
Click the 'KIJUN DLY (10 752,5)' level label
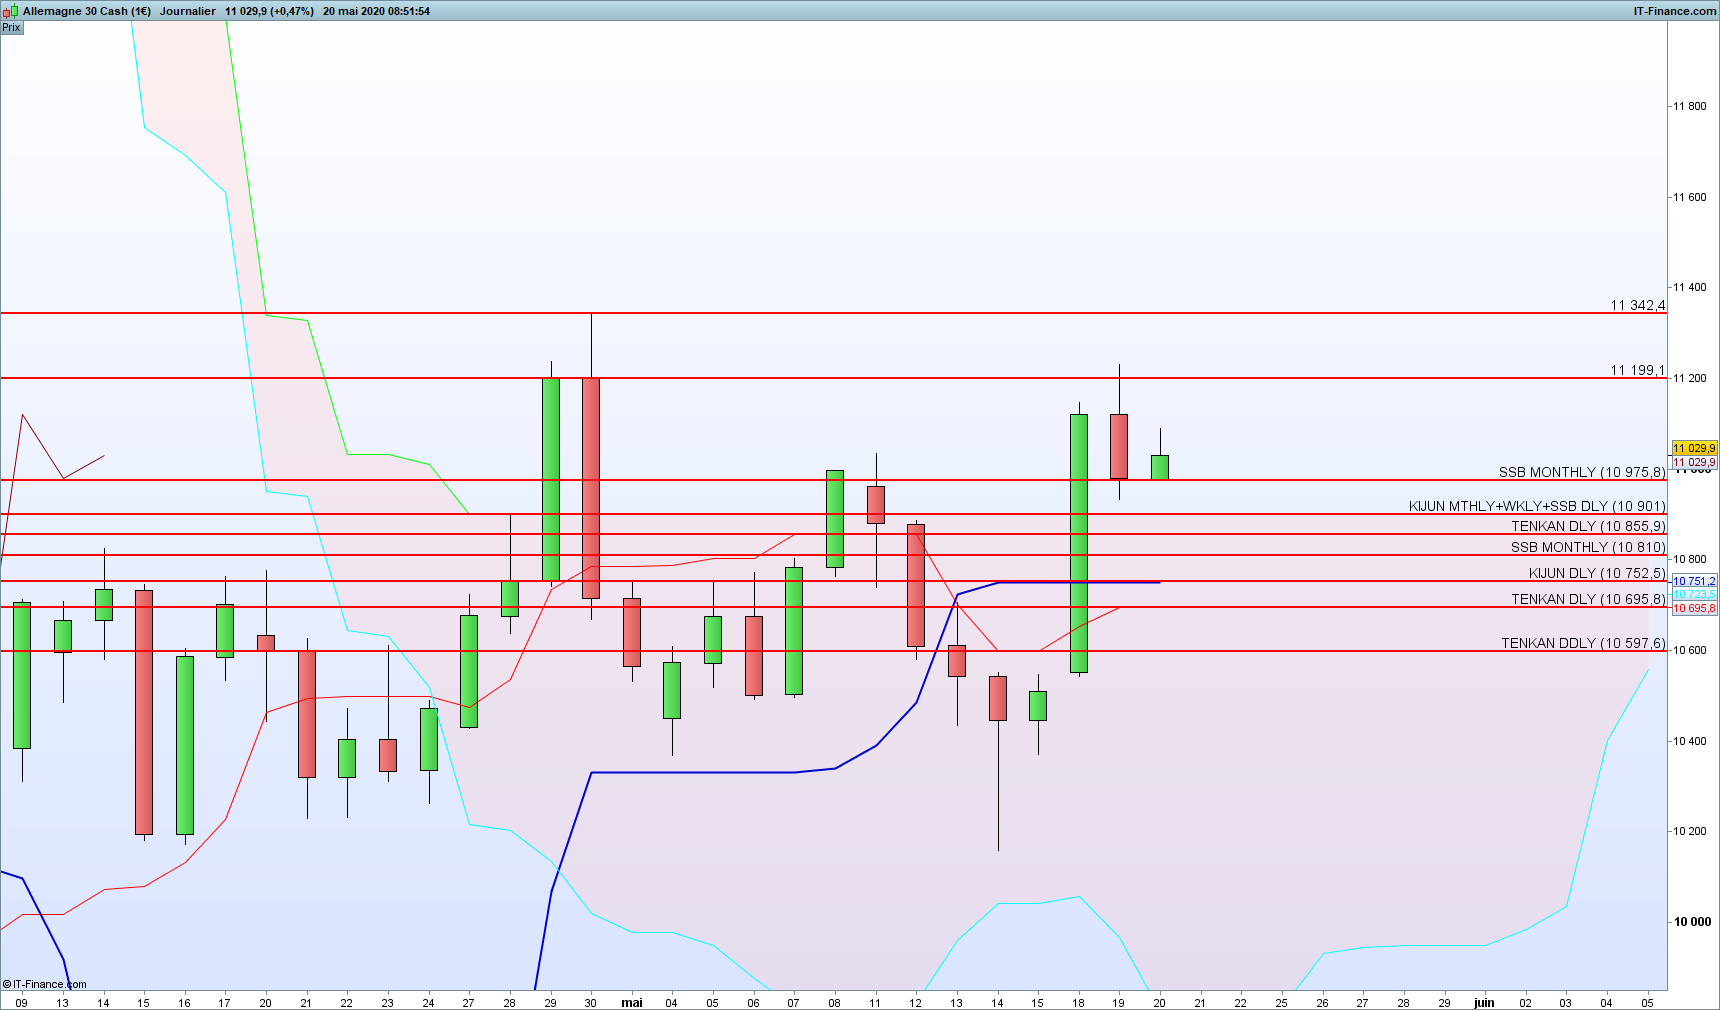(1597, 573)
